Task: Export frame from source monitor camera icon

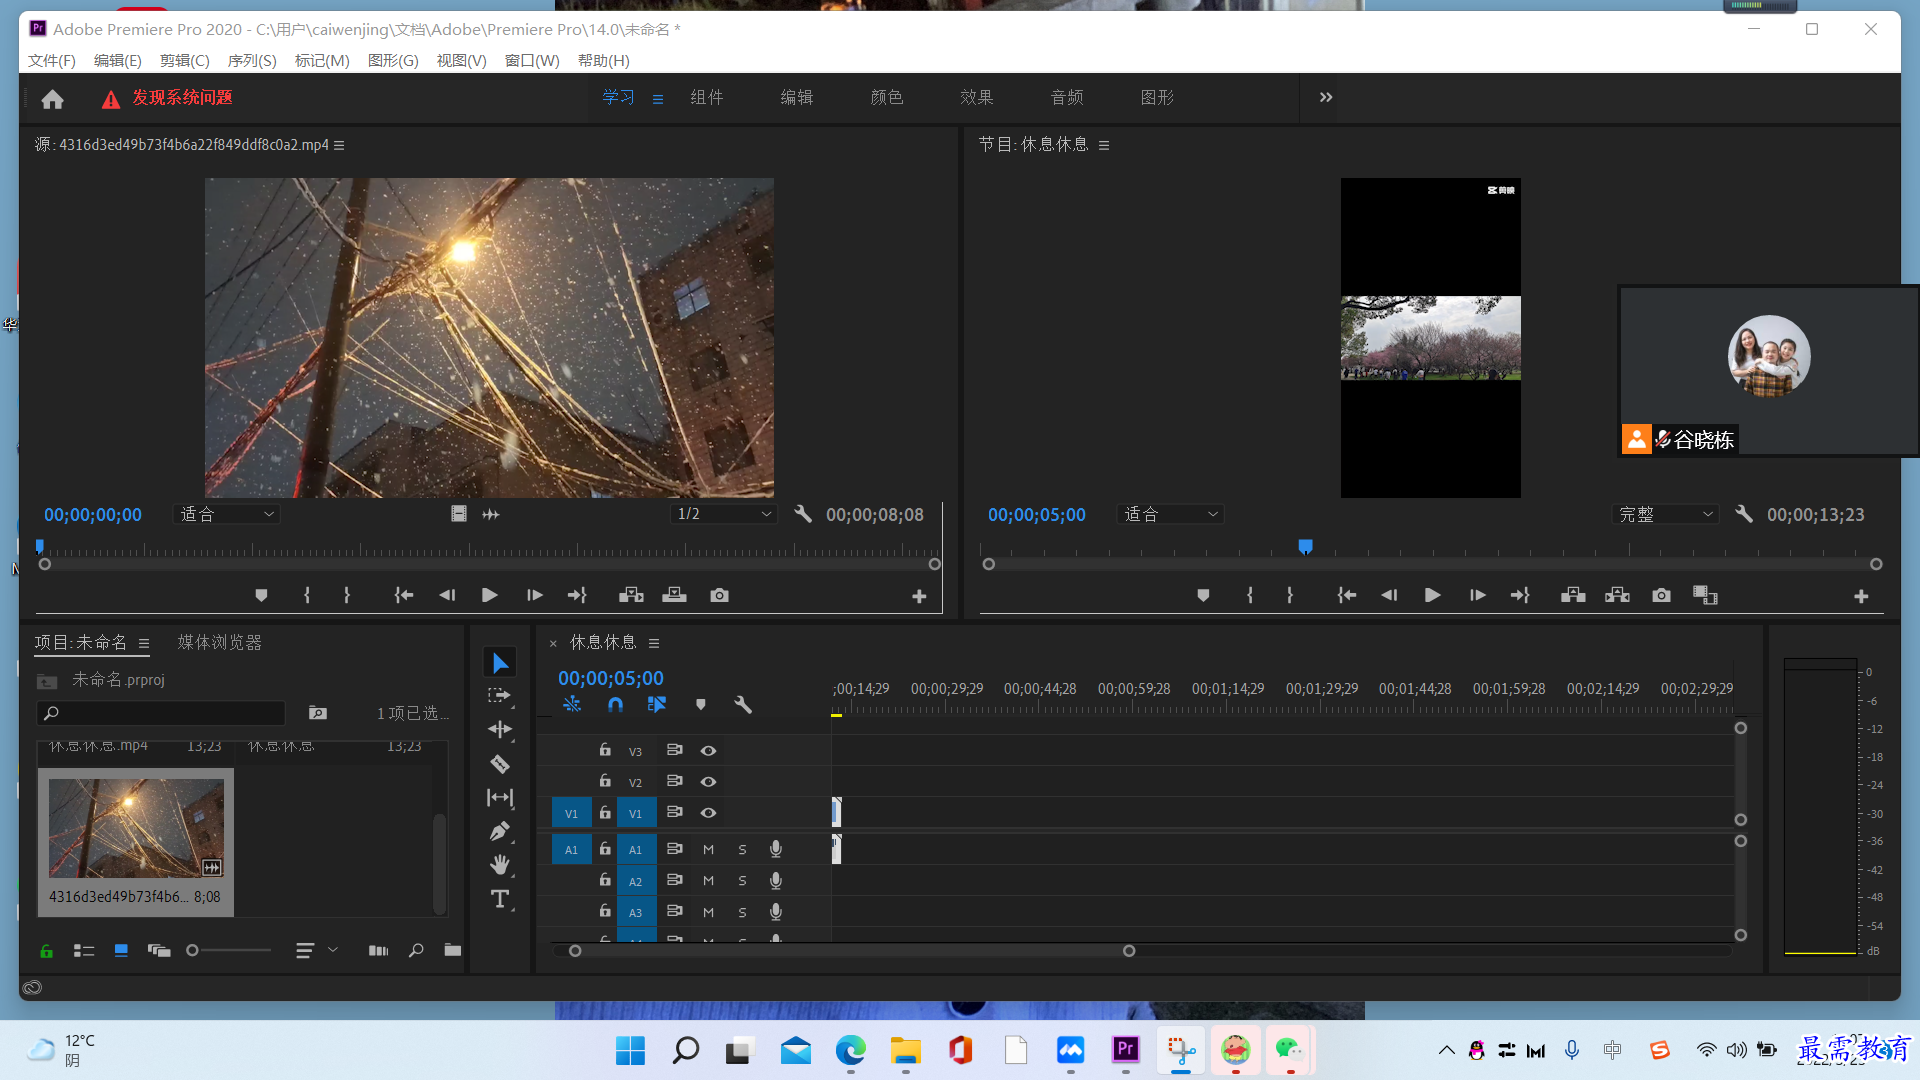Action: tap(719, 595)
